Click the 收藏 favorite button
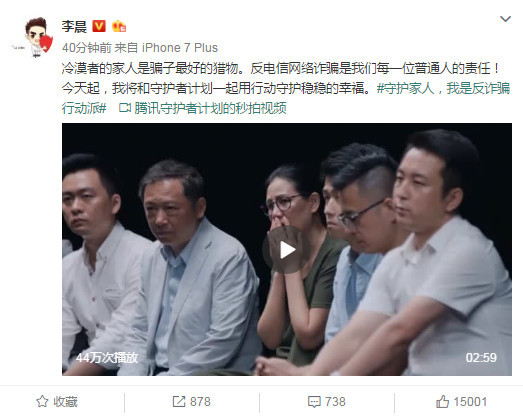The width and height of the screenshot is (523, 417). tap(57, 402)
